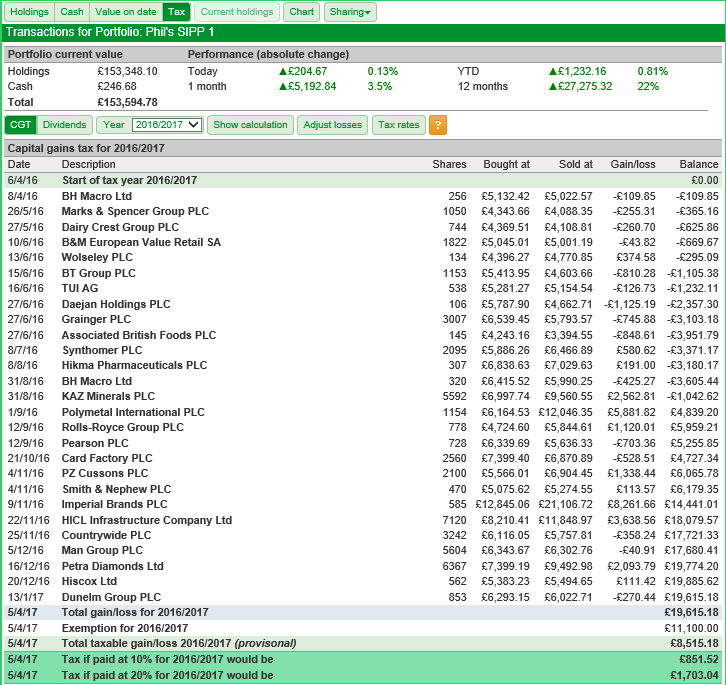
Task: Click Hikma Pharmaceuticals PLC
Action: pyautogui.click(x=134, y=365)
